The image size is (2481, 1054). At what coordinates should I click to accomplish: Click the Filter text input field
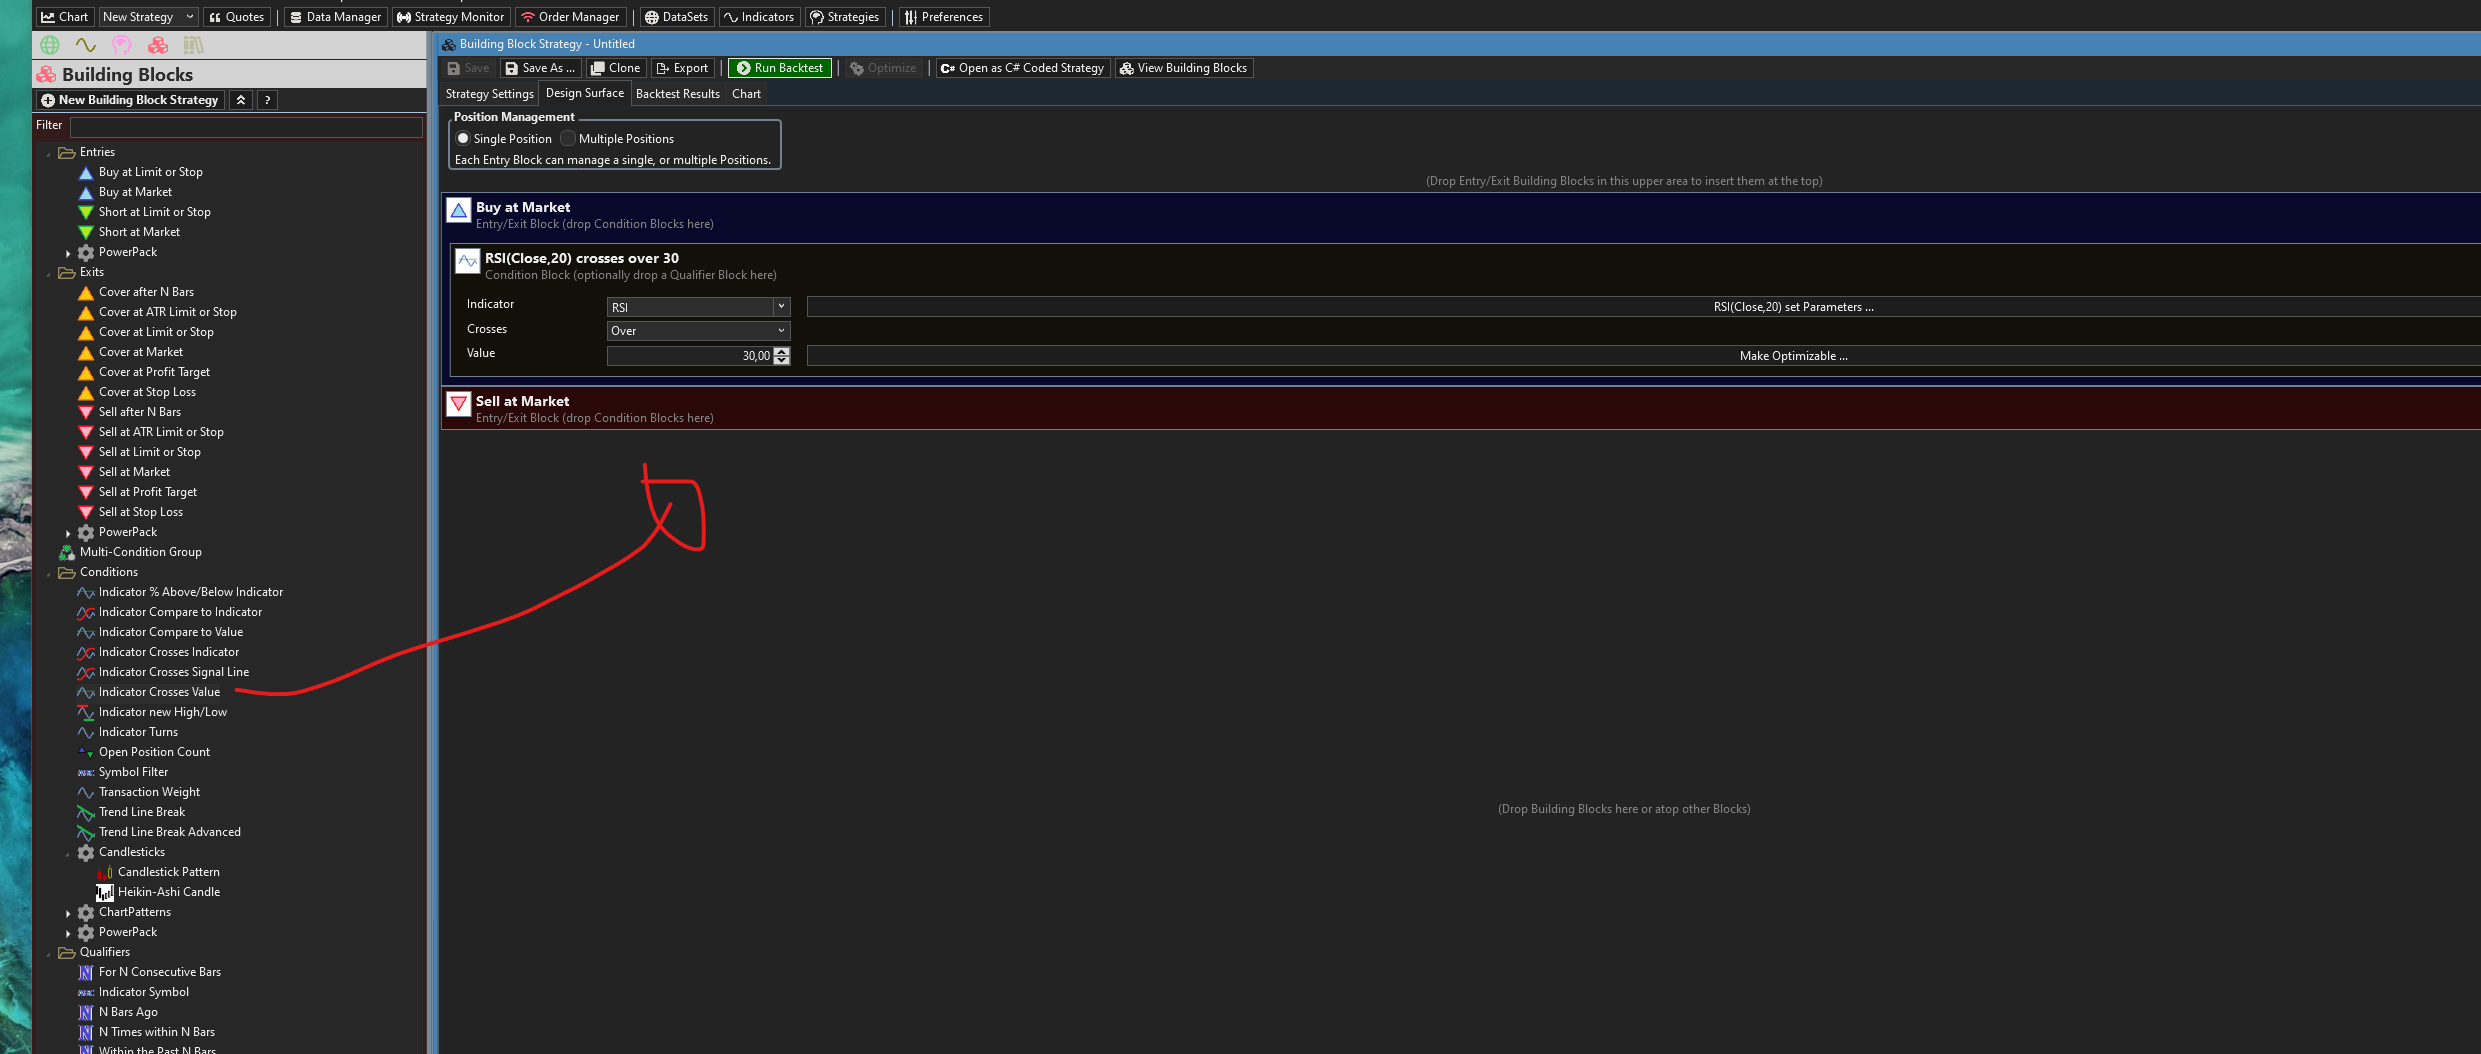pos(246,127)
